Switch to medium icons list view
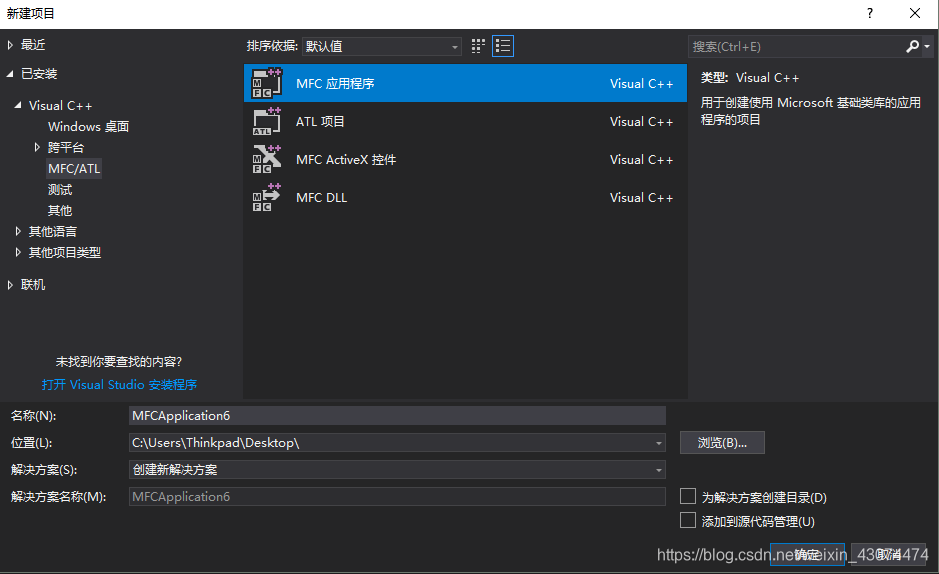 503,46
